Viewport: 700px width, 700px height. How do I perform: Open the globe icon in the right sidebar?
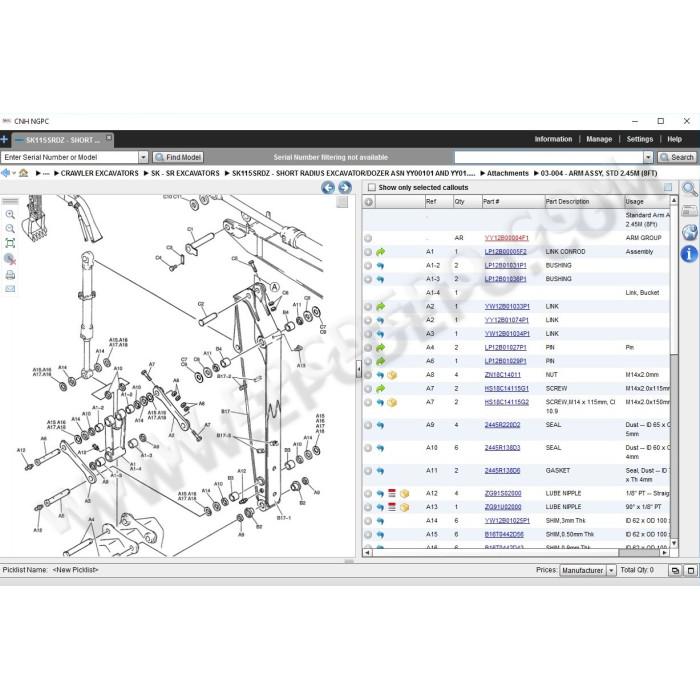(689, 232)
